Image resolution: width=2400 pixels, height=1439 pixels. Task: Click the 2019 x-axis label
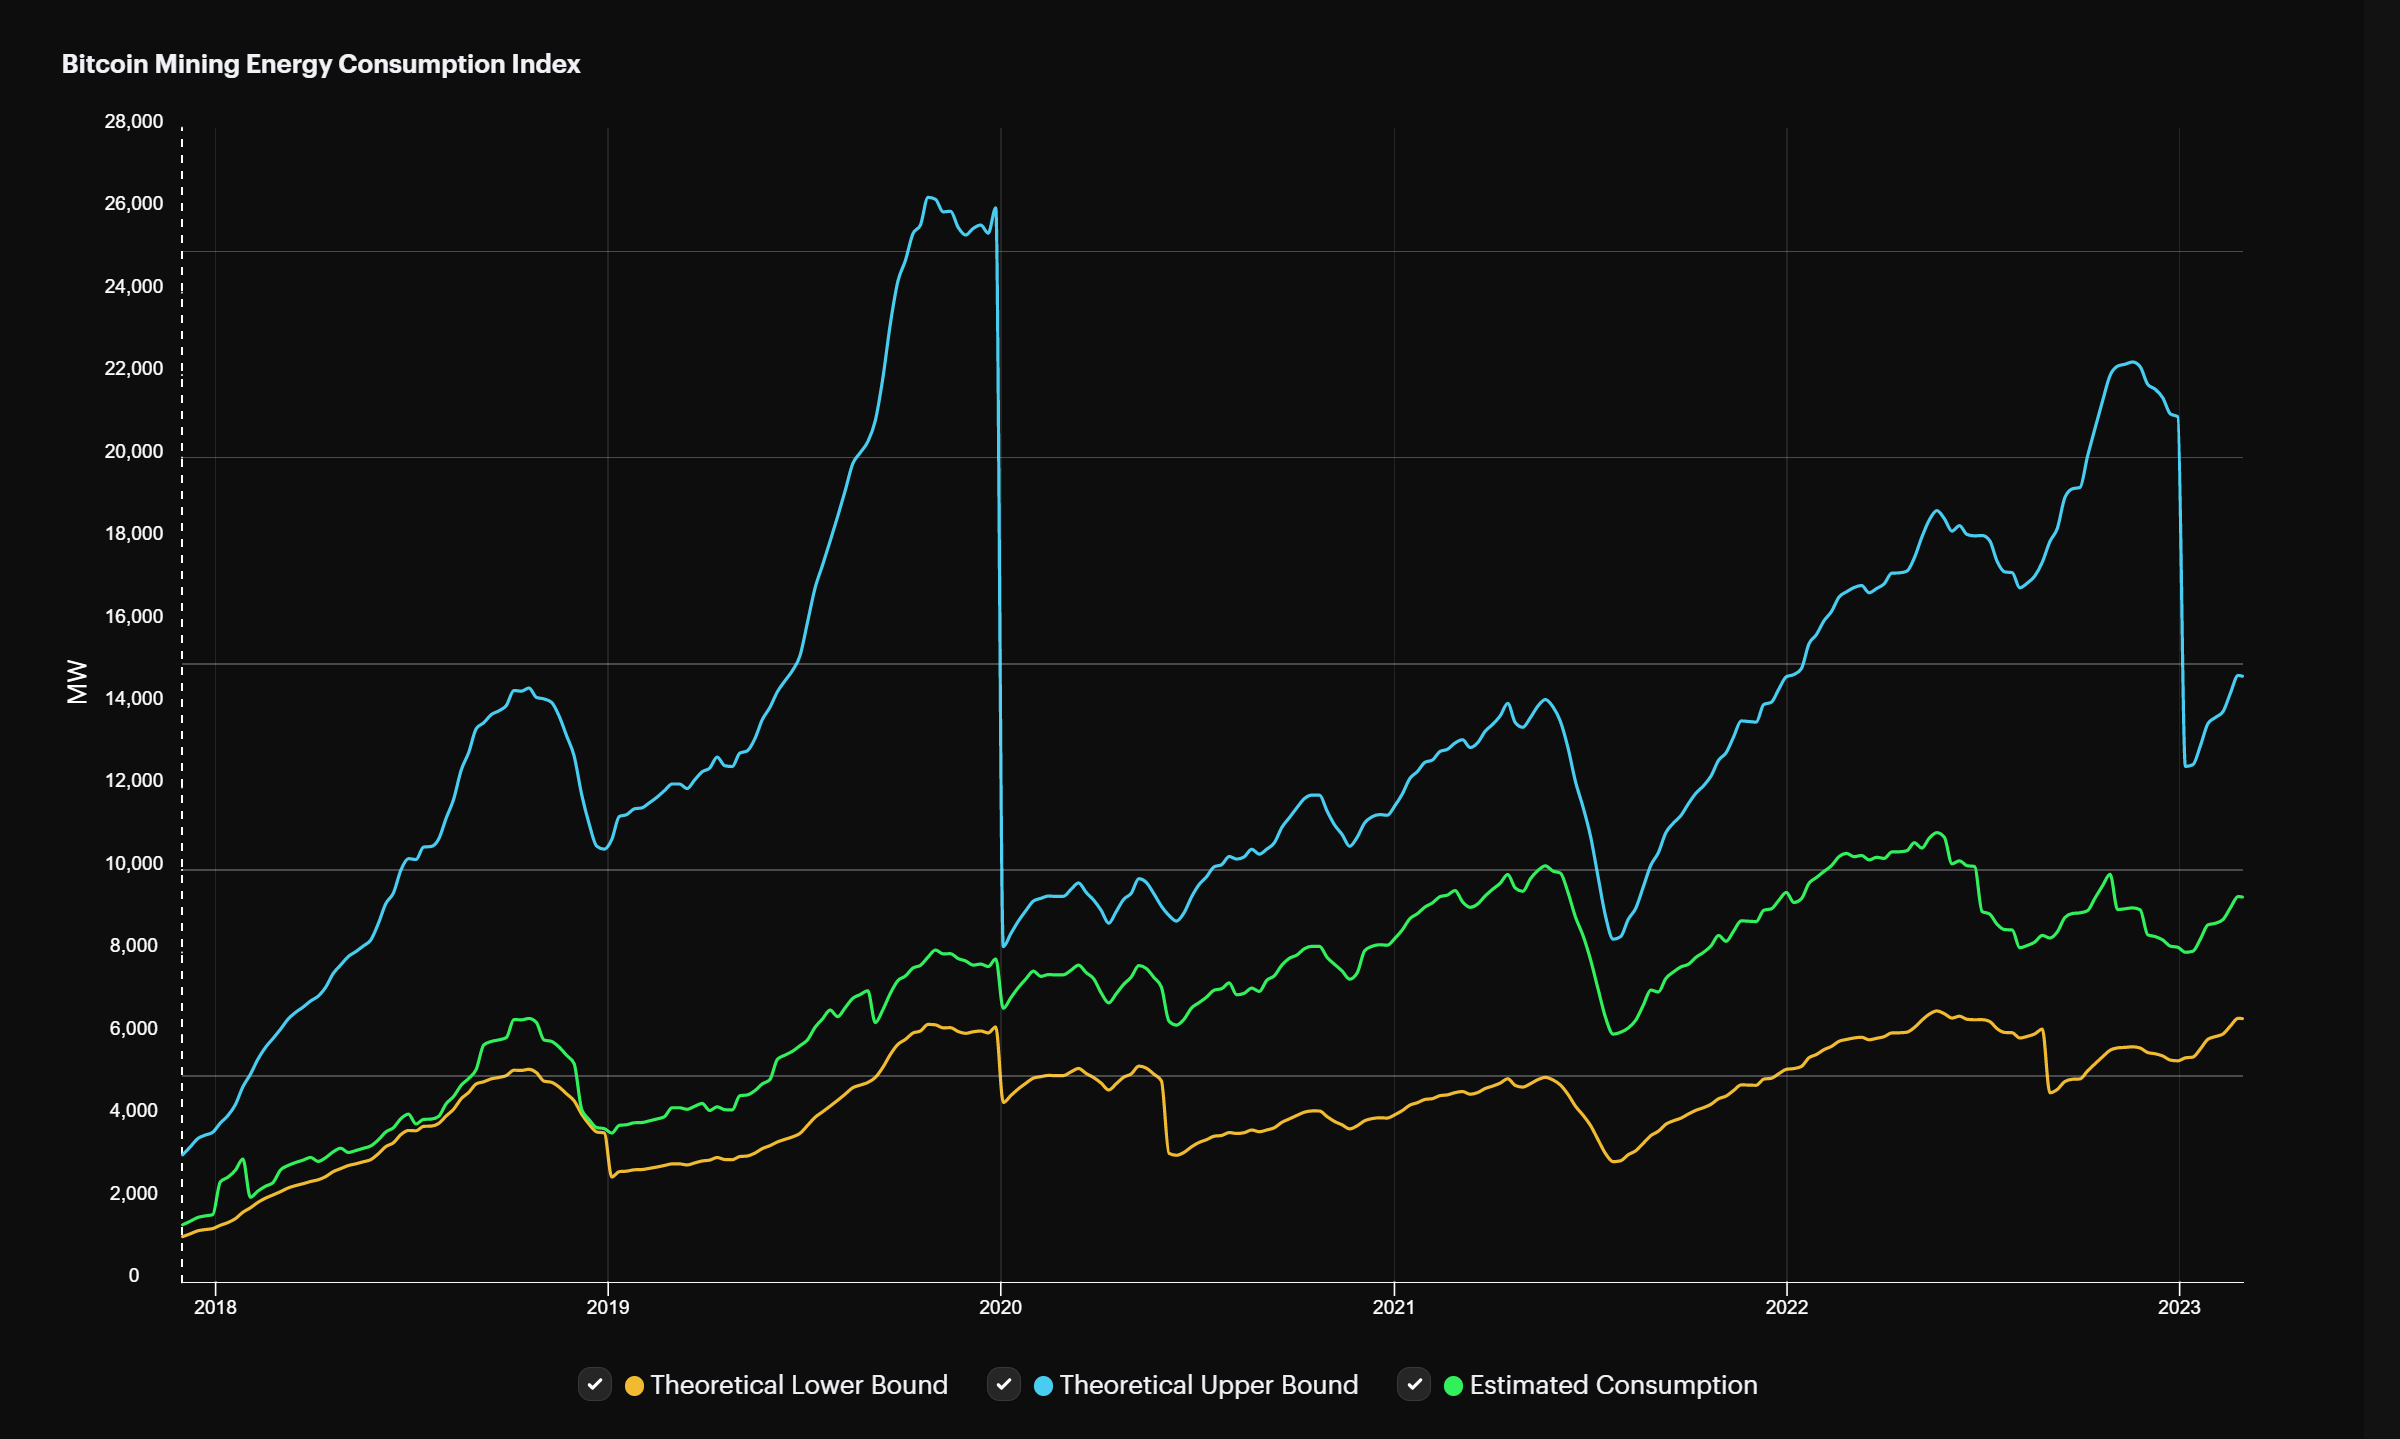[x=608, y=1307]
